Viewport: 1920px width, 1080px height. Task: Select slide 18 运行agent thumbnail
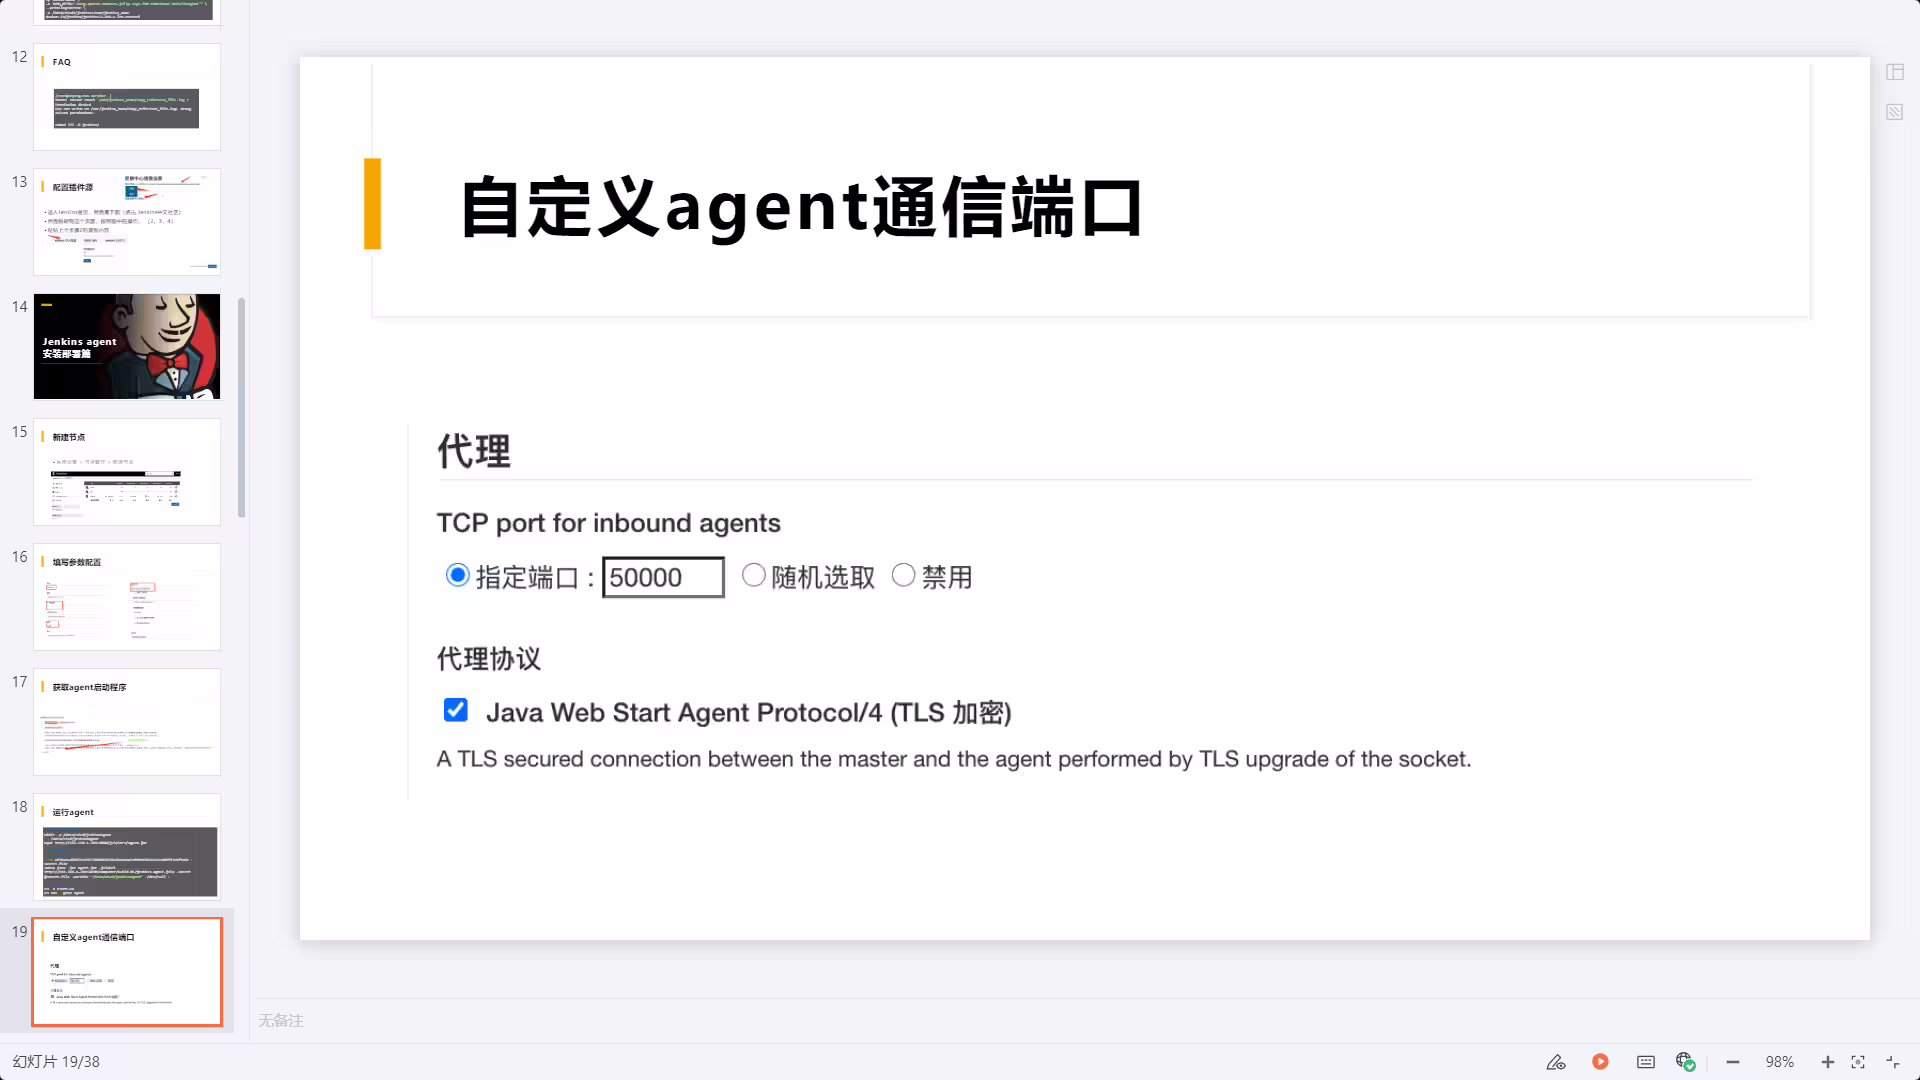(127, 847)
